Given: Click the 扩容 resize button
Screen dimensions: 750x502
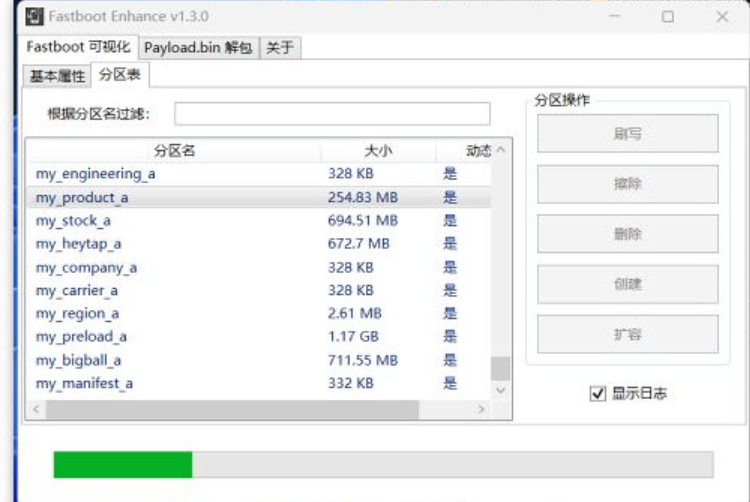Looking at the screenshot, I should (628, 334).
